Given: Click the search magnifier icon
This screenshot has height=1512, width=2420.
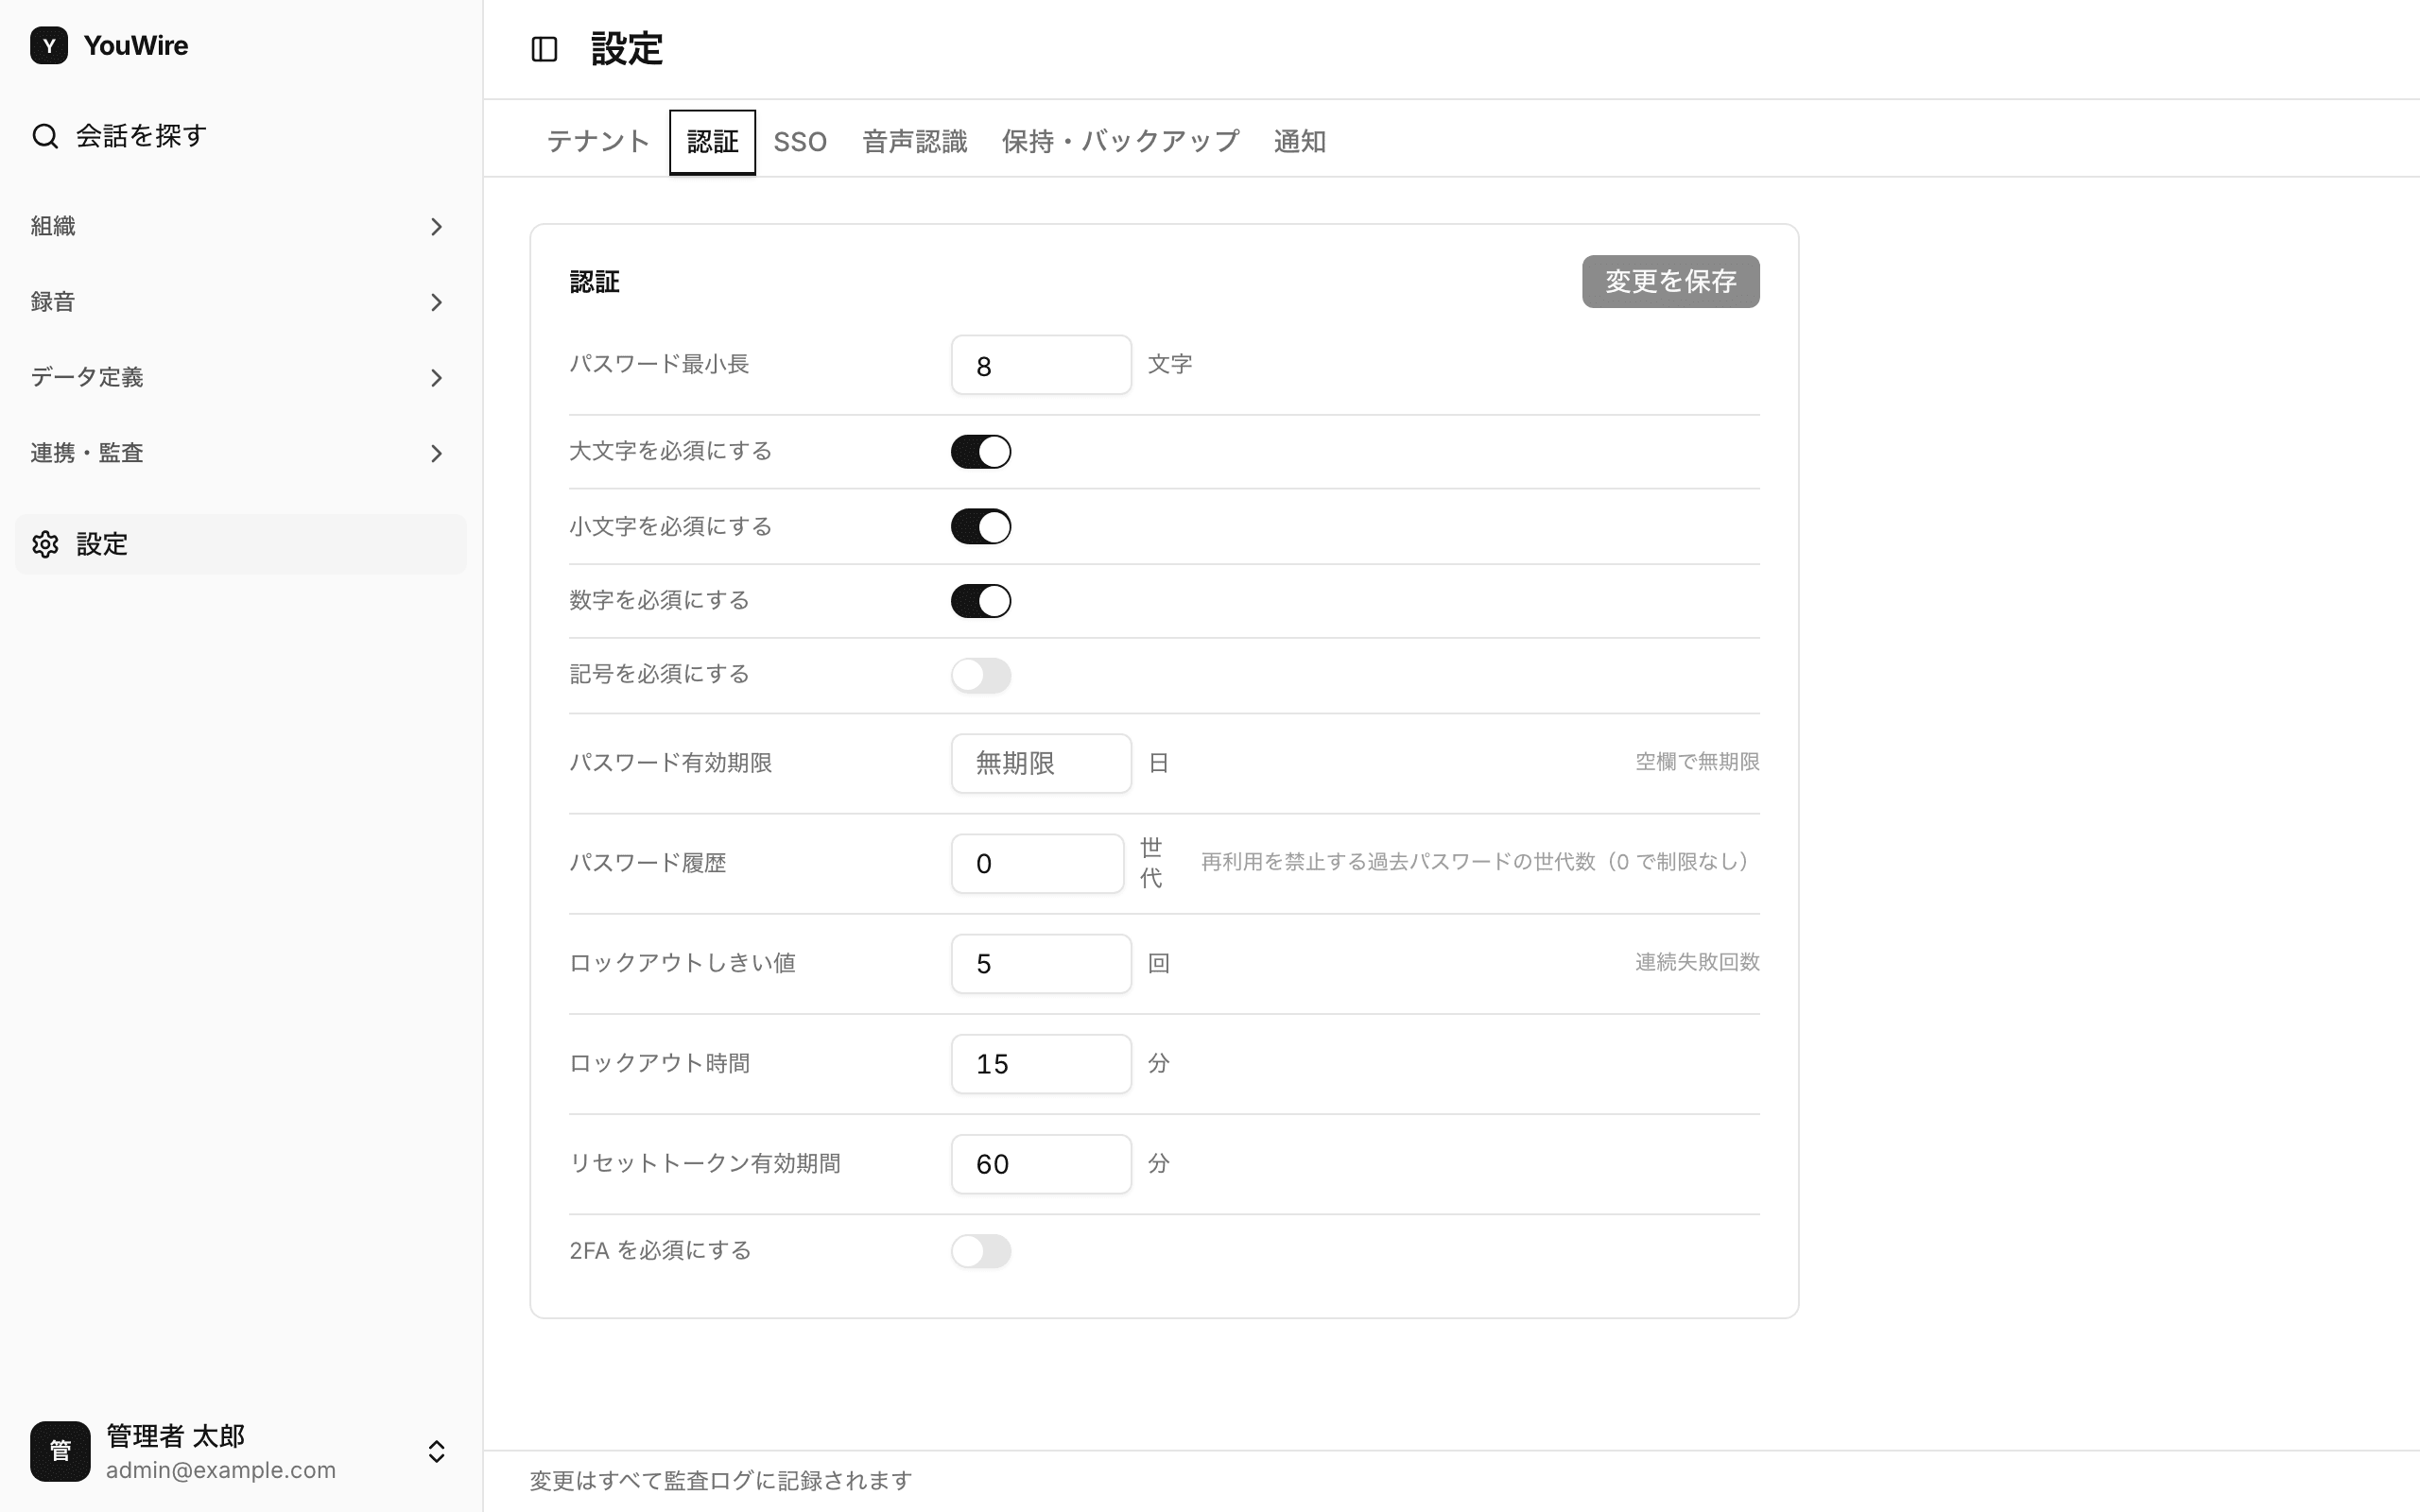Looking at the screenshot, I should click(x=45, y=136).
